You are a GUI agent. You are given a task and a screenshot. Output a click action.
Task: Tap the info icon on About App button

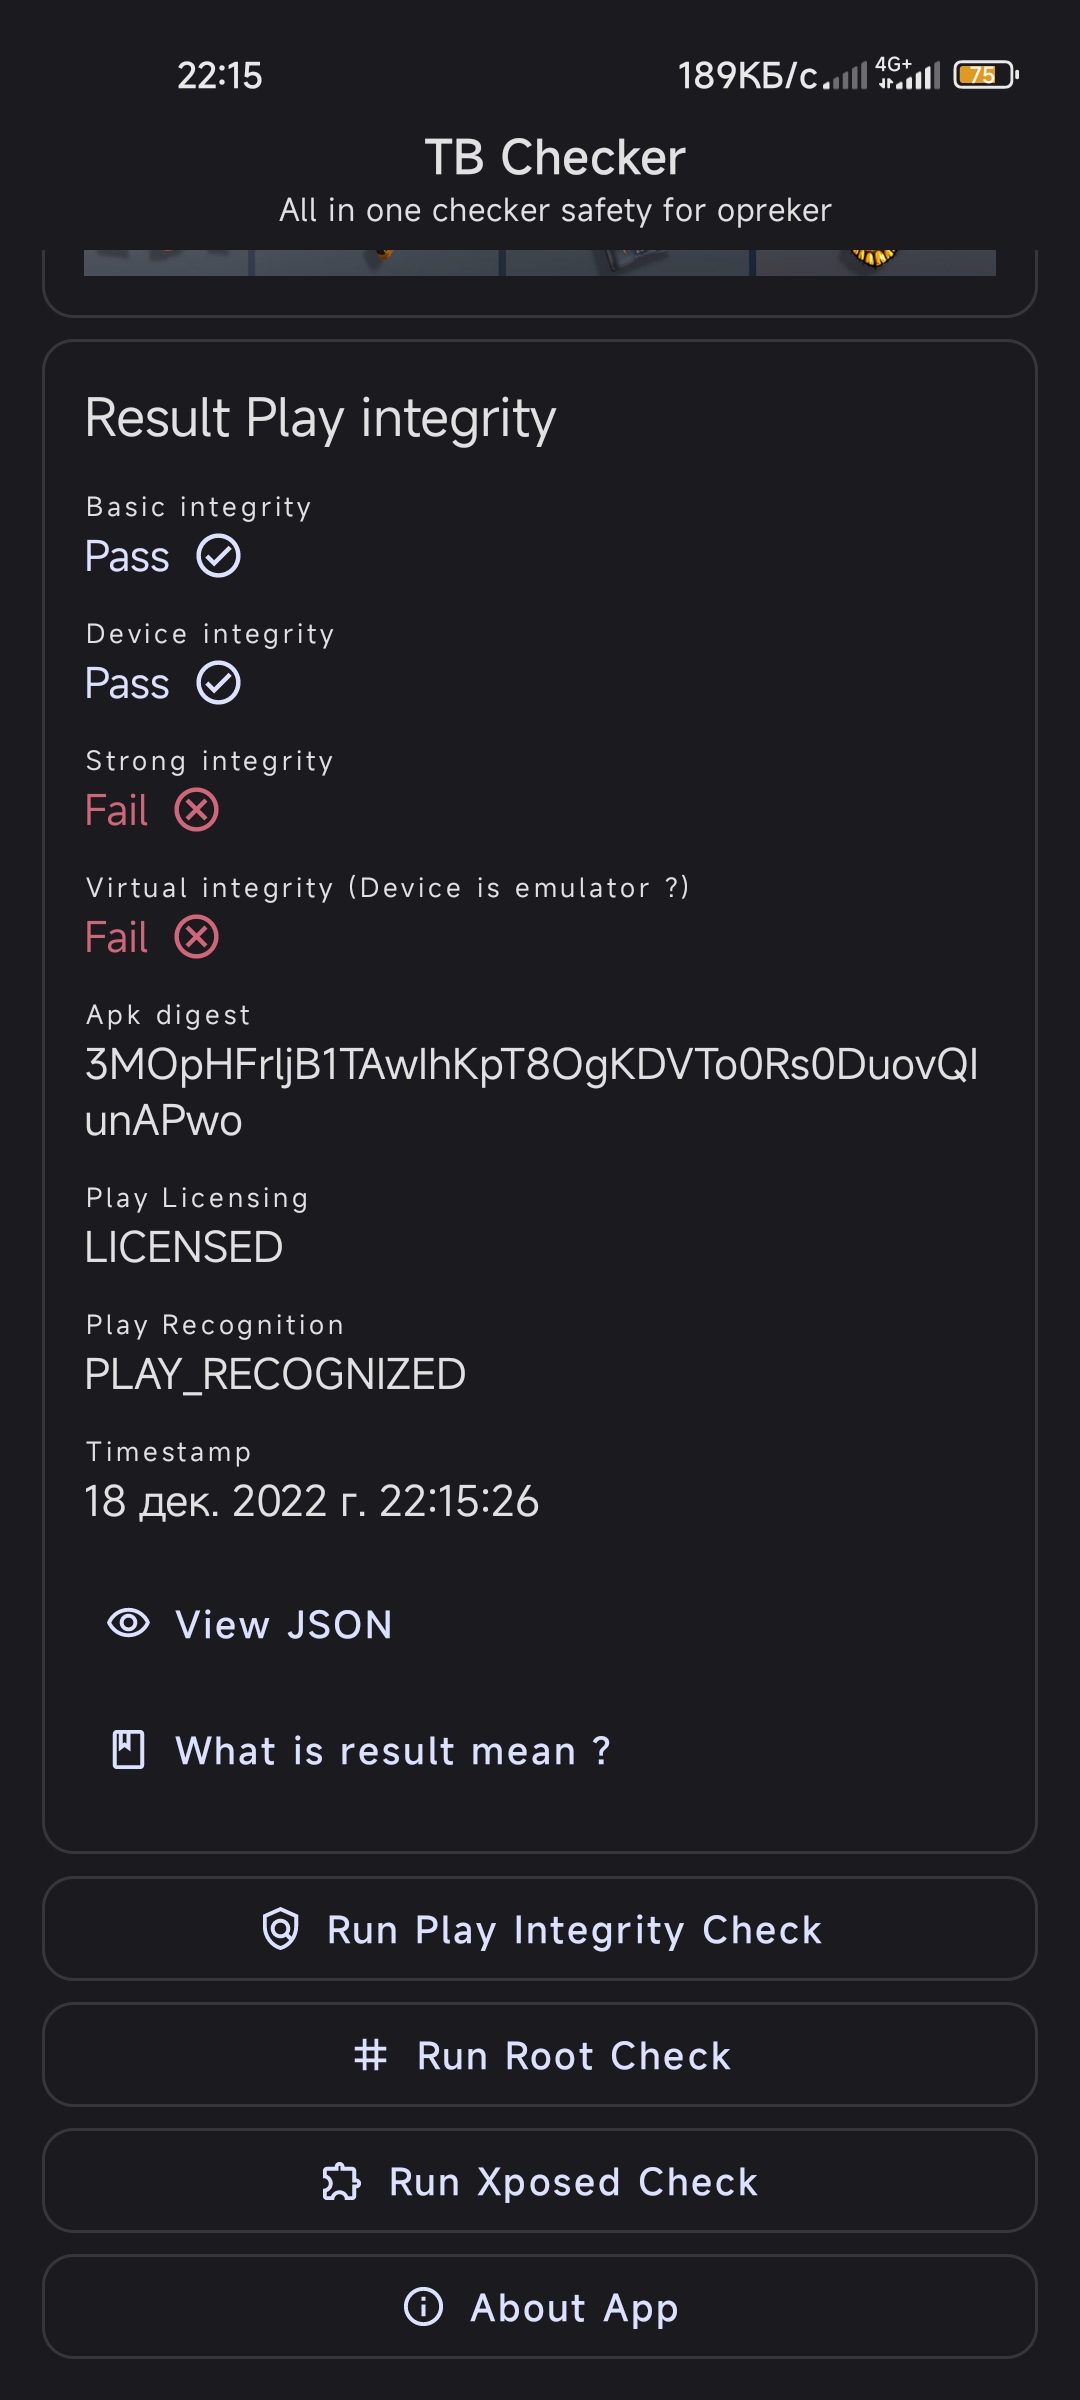coord(423,2307)
